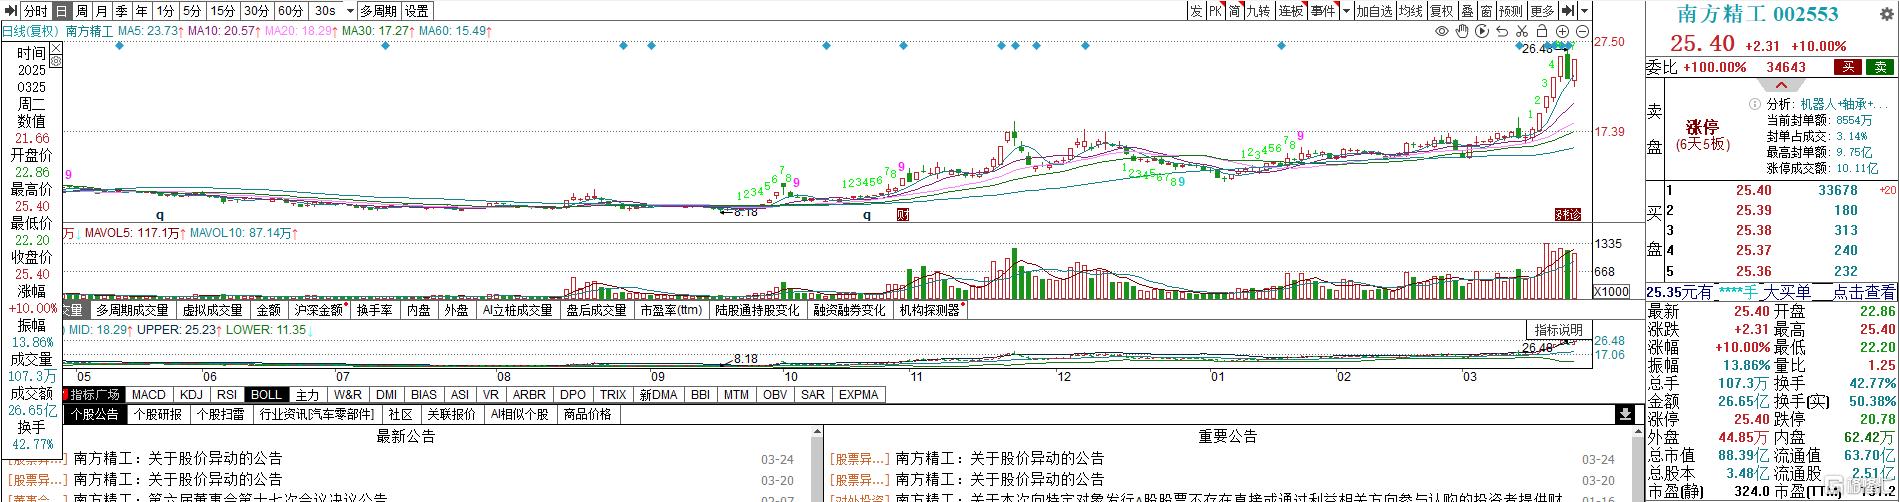Screen dimensions: 1899x502
Task: Click the first blue diamond event marker
Action: [119, 45]
